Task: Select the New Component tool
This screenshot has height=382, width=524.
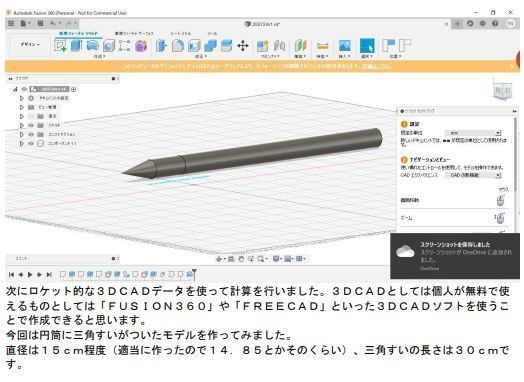Action: (x=263, y=46)
